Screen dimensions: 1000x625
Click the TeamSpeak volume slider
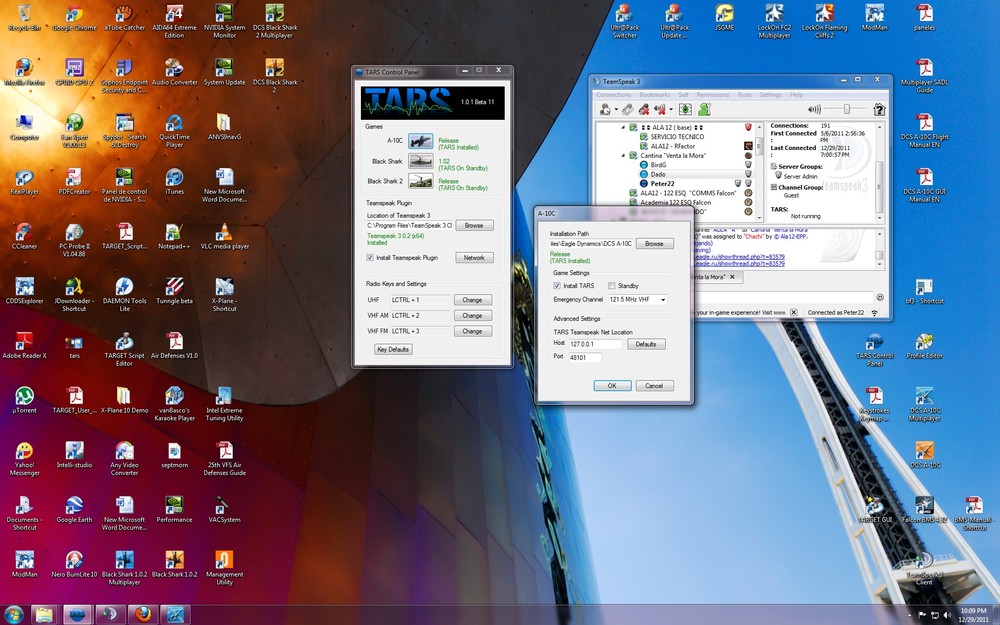846,109
